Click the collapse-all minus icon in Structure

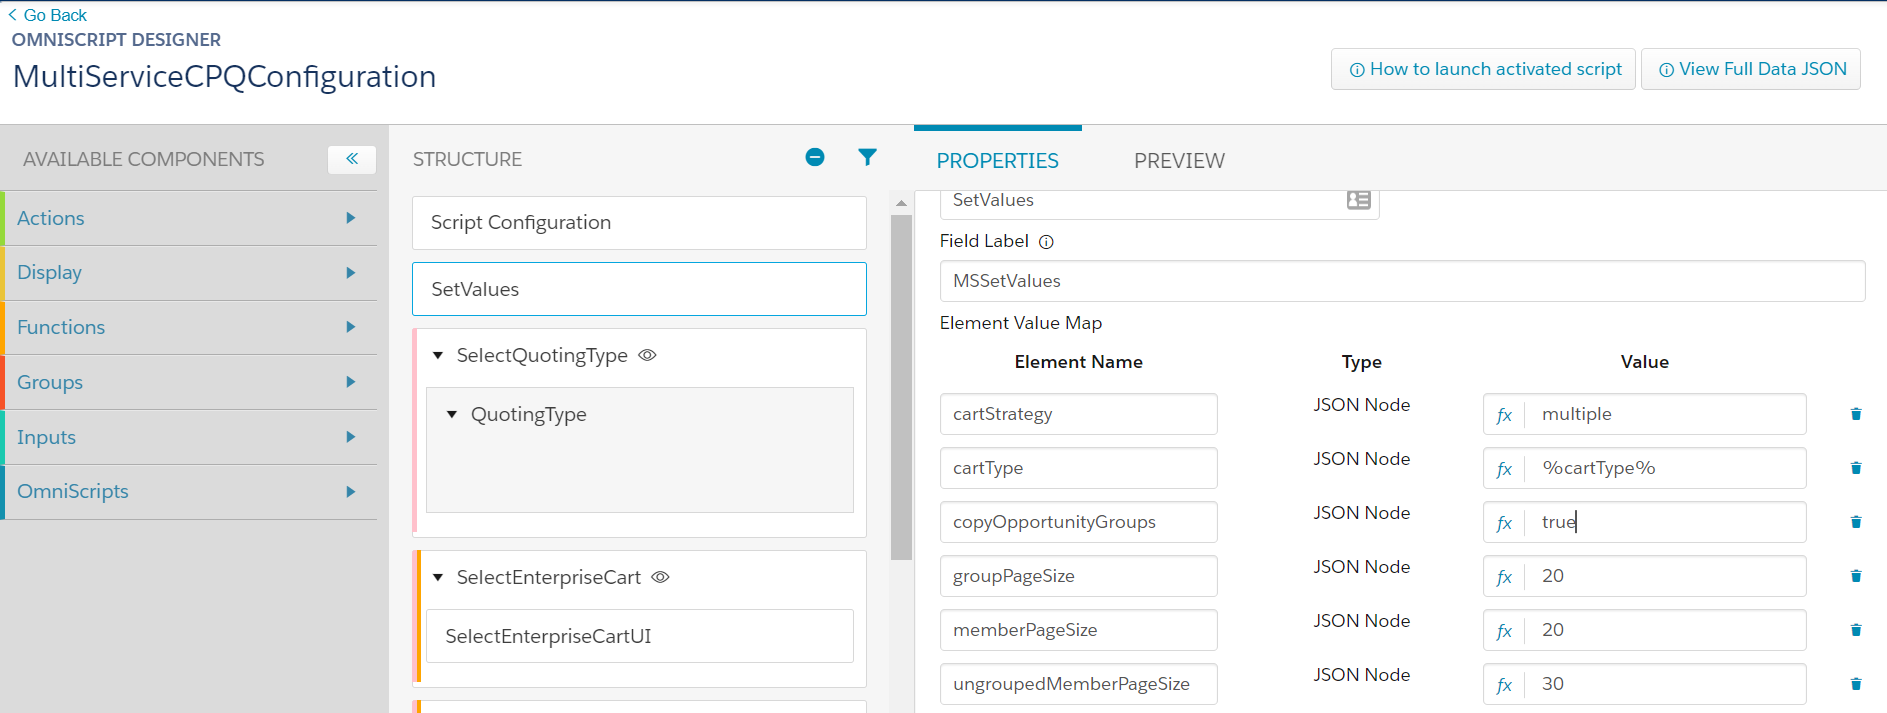(x=815, y=157)
